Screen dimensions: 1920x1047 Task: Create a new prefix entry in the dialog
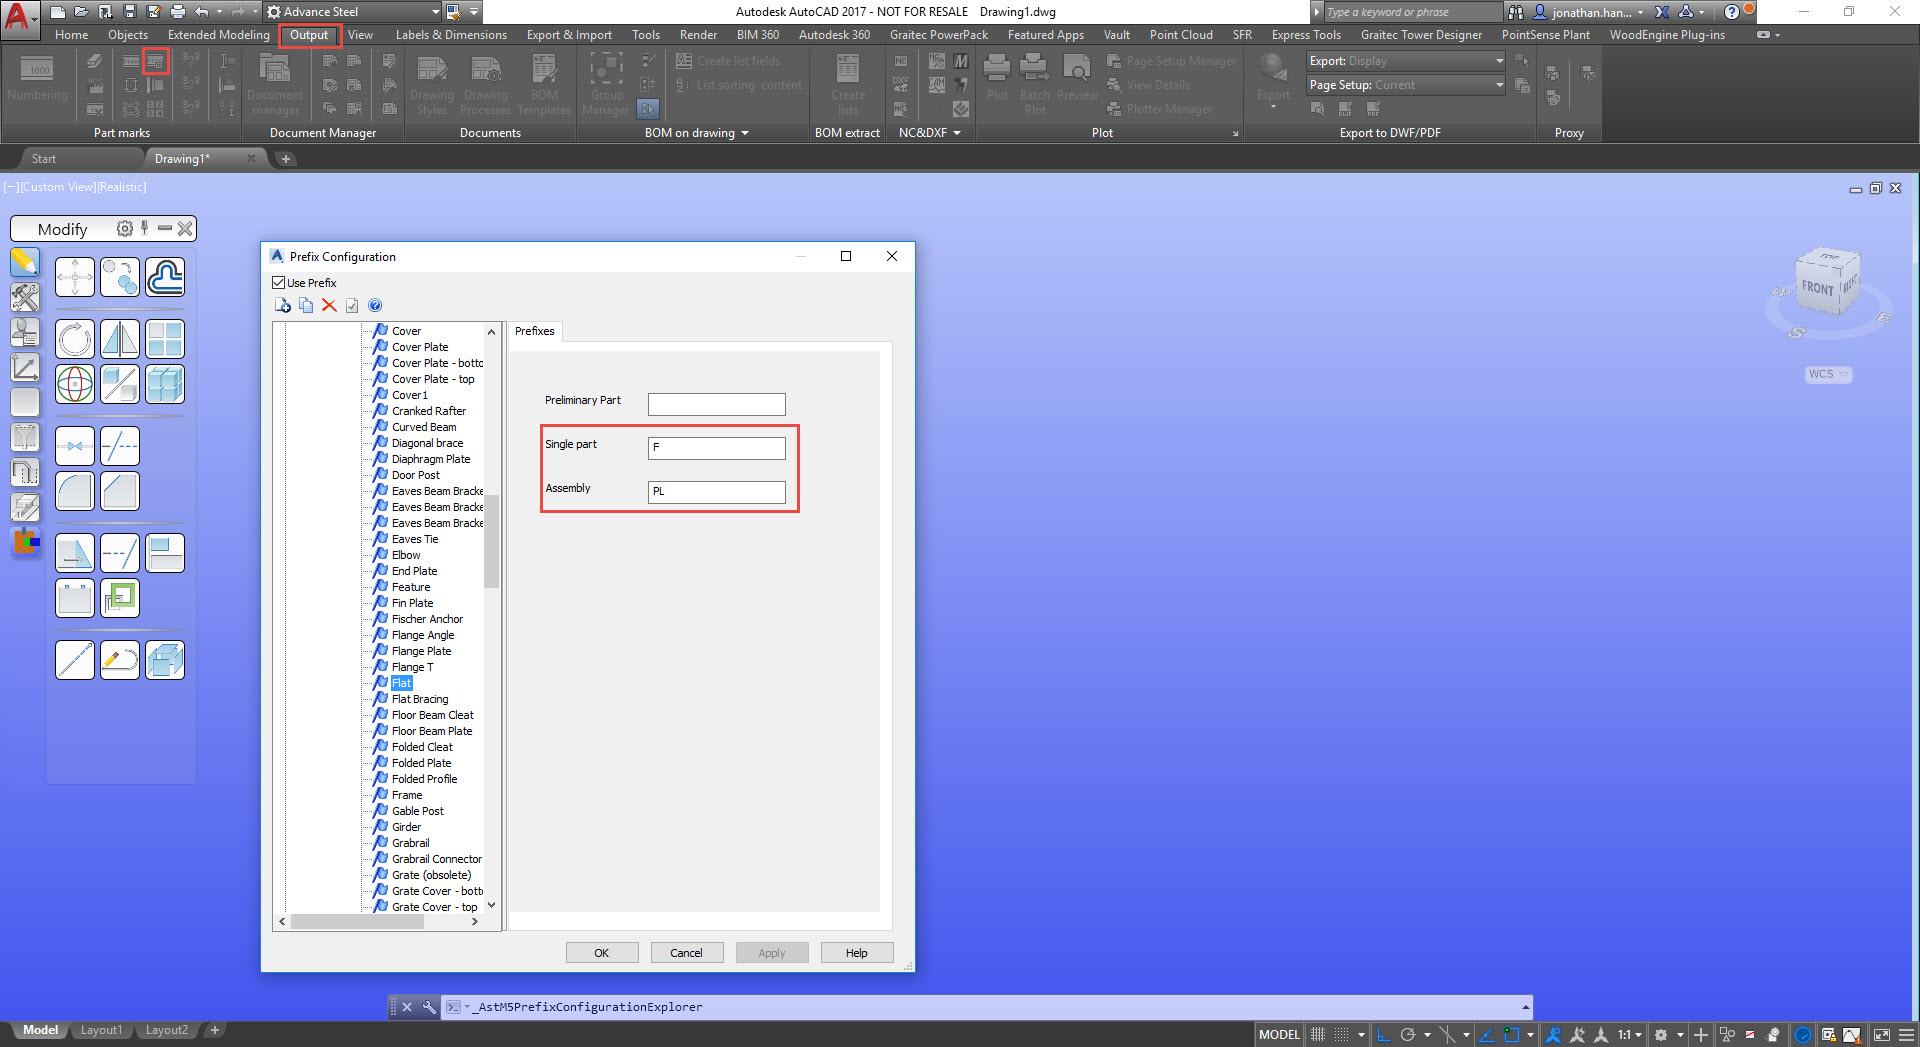click(x=283, y=305)
